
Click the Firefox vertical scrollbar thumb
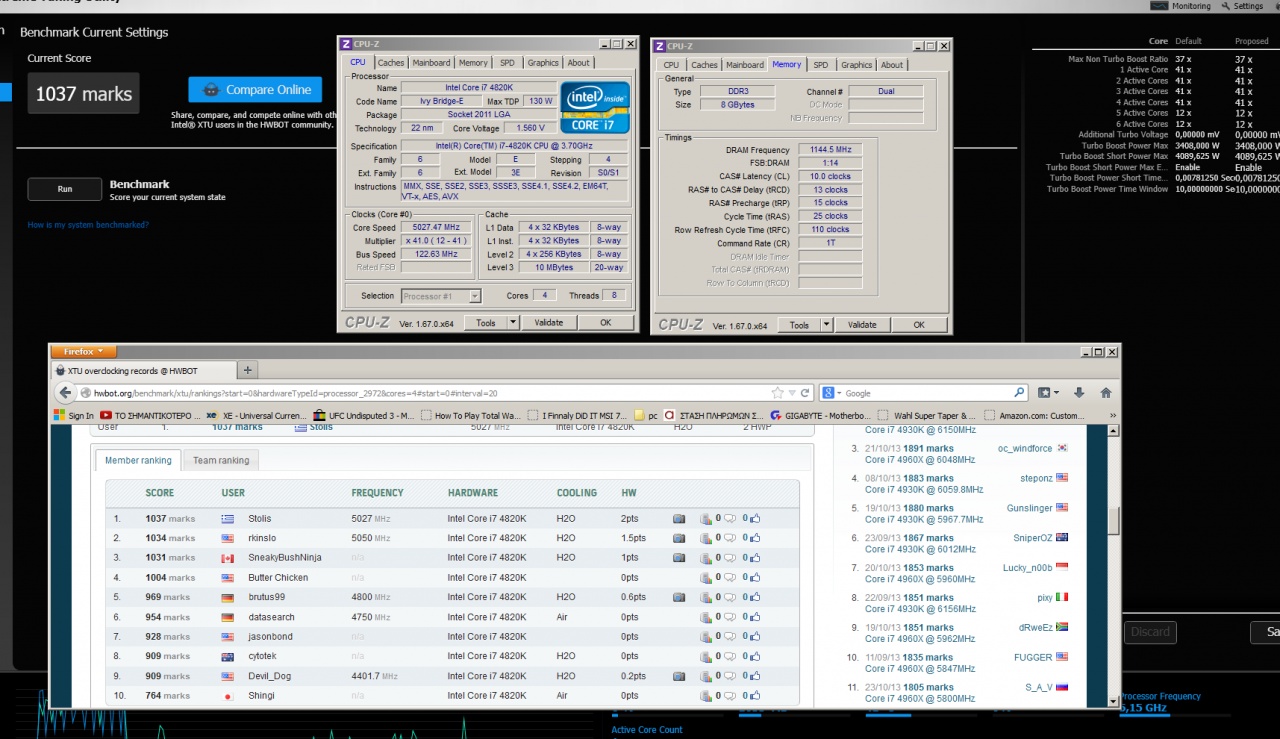(1113, 520)
